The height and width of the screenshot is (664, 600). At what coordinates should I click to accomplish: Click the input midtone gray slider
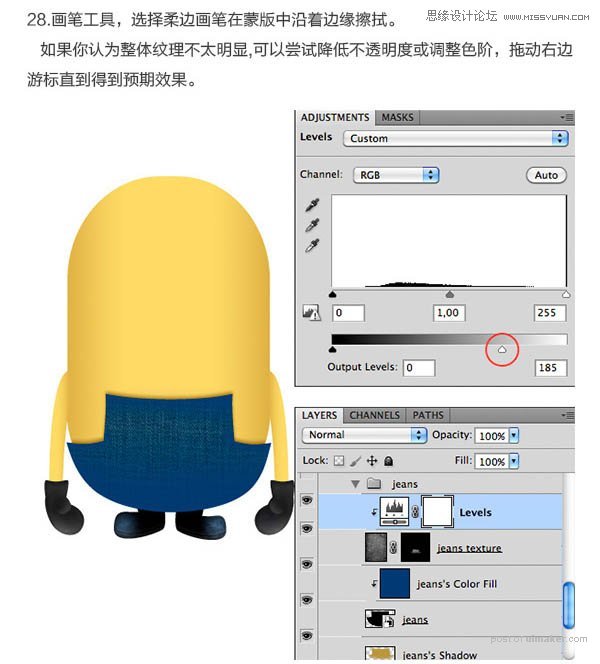[x=450, y=294]
